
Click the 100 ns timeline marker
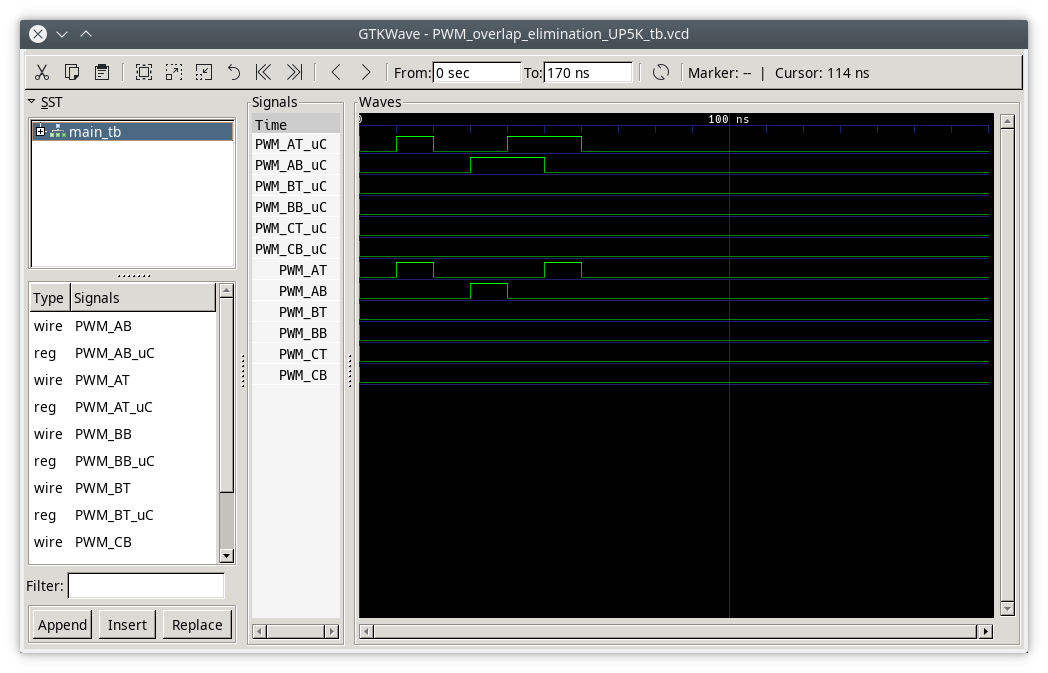tap(729, 120)
